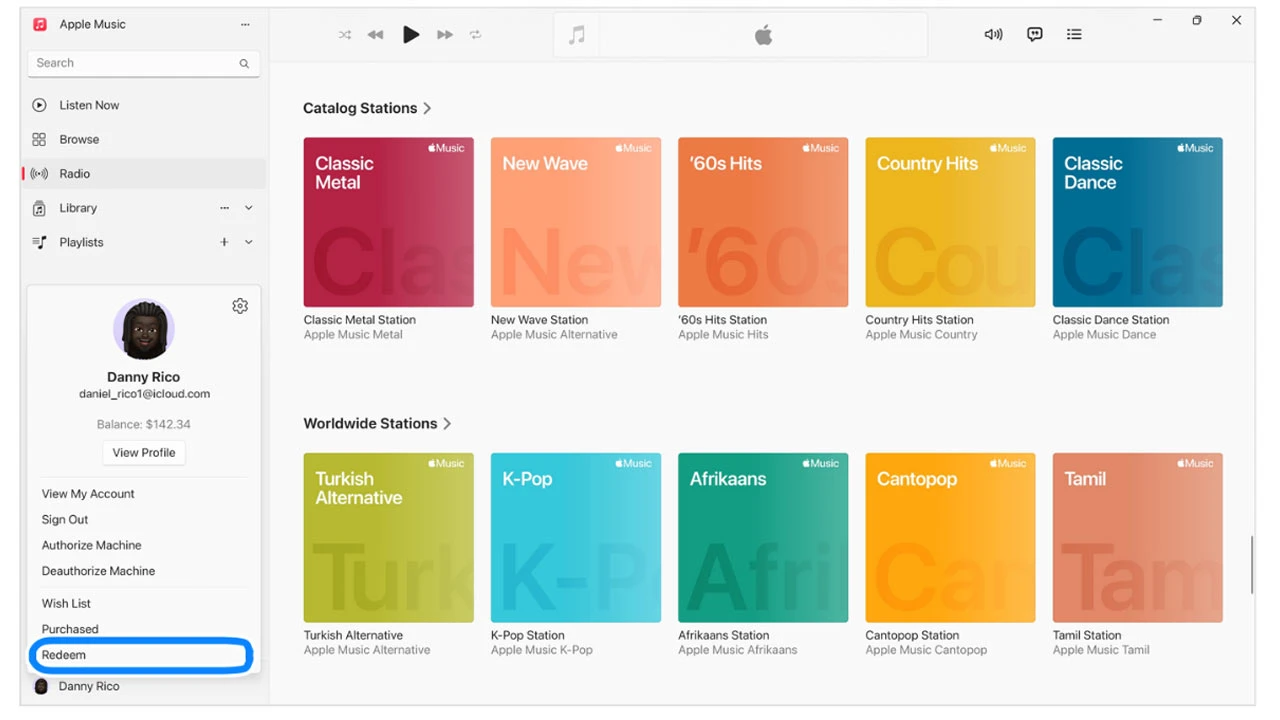Open the Classic Metal station tile

click(388, 222)
